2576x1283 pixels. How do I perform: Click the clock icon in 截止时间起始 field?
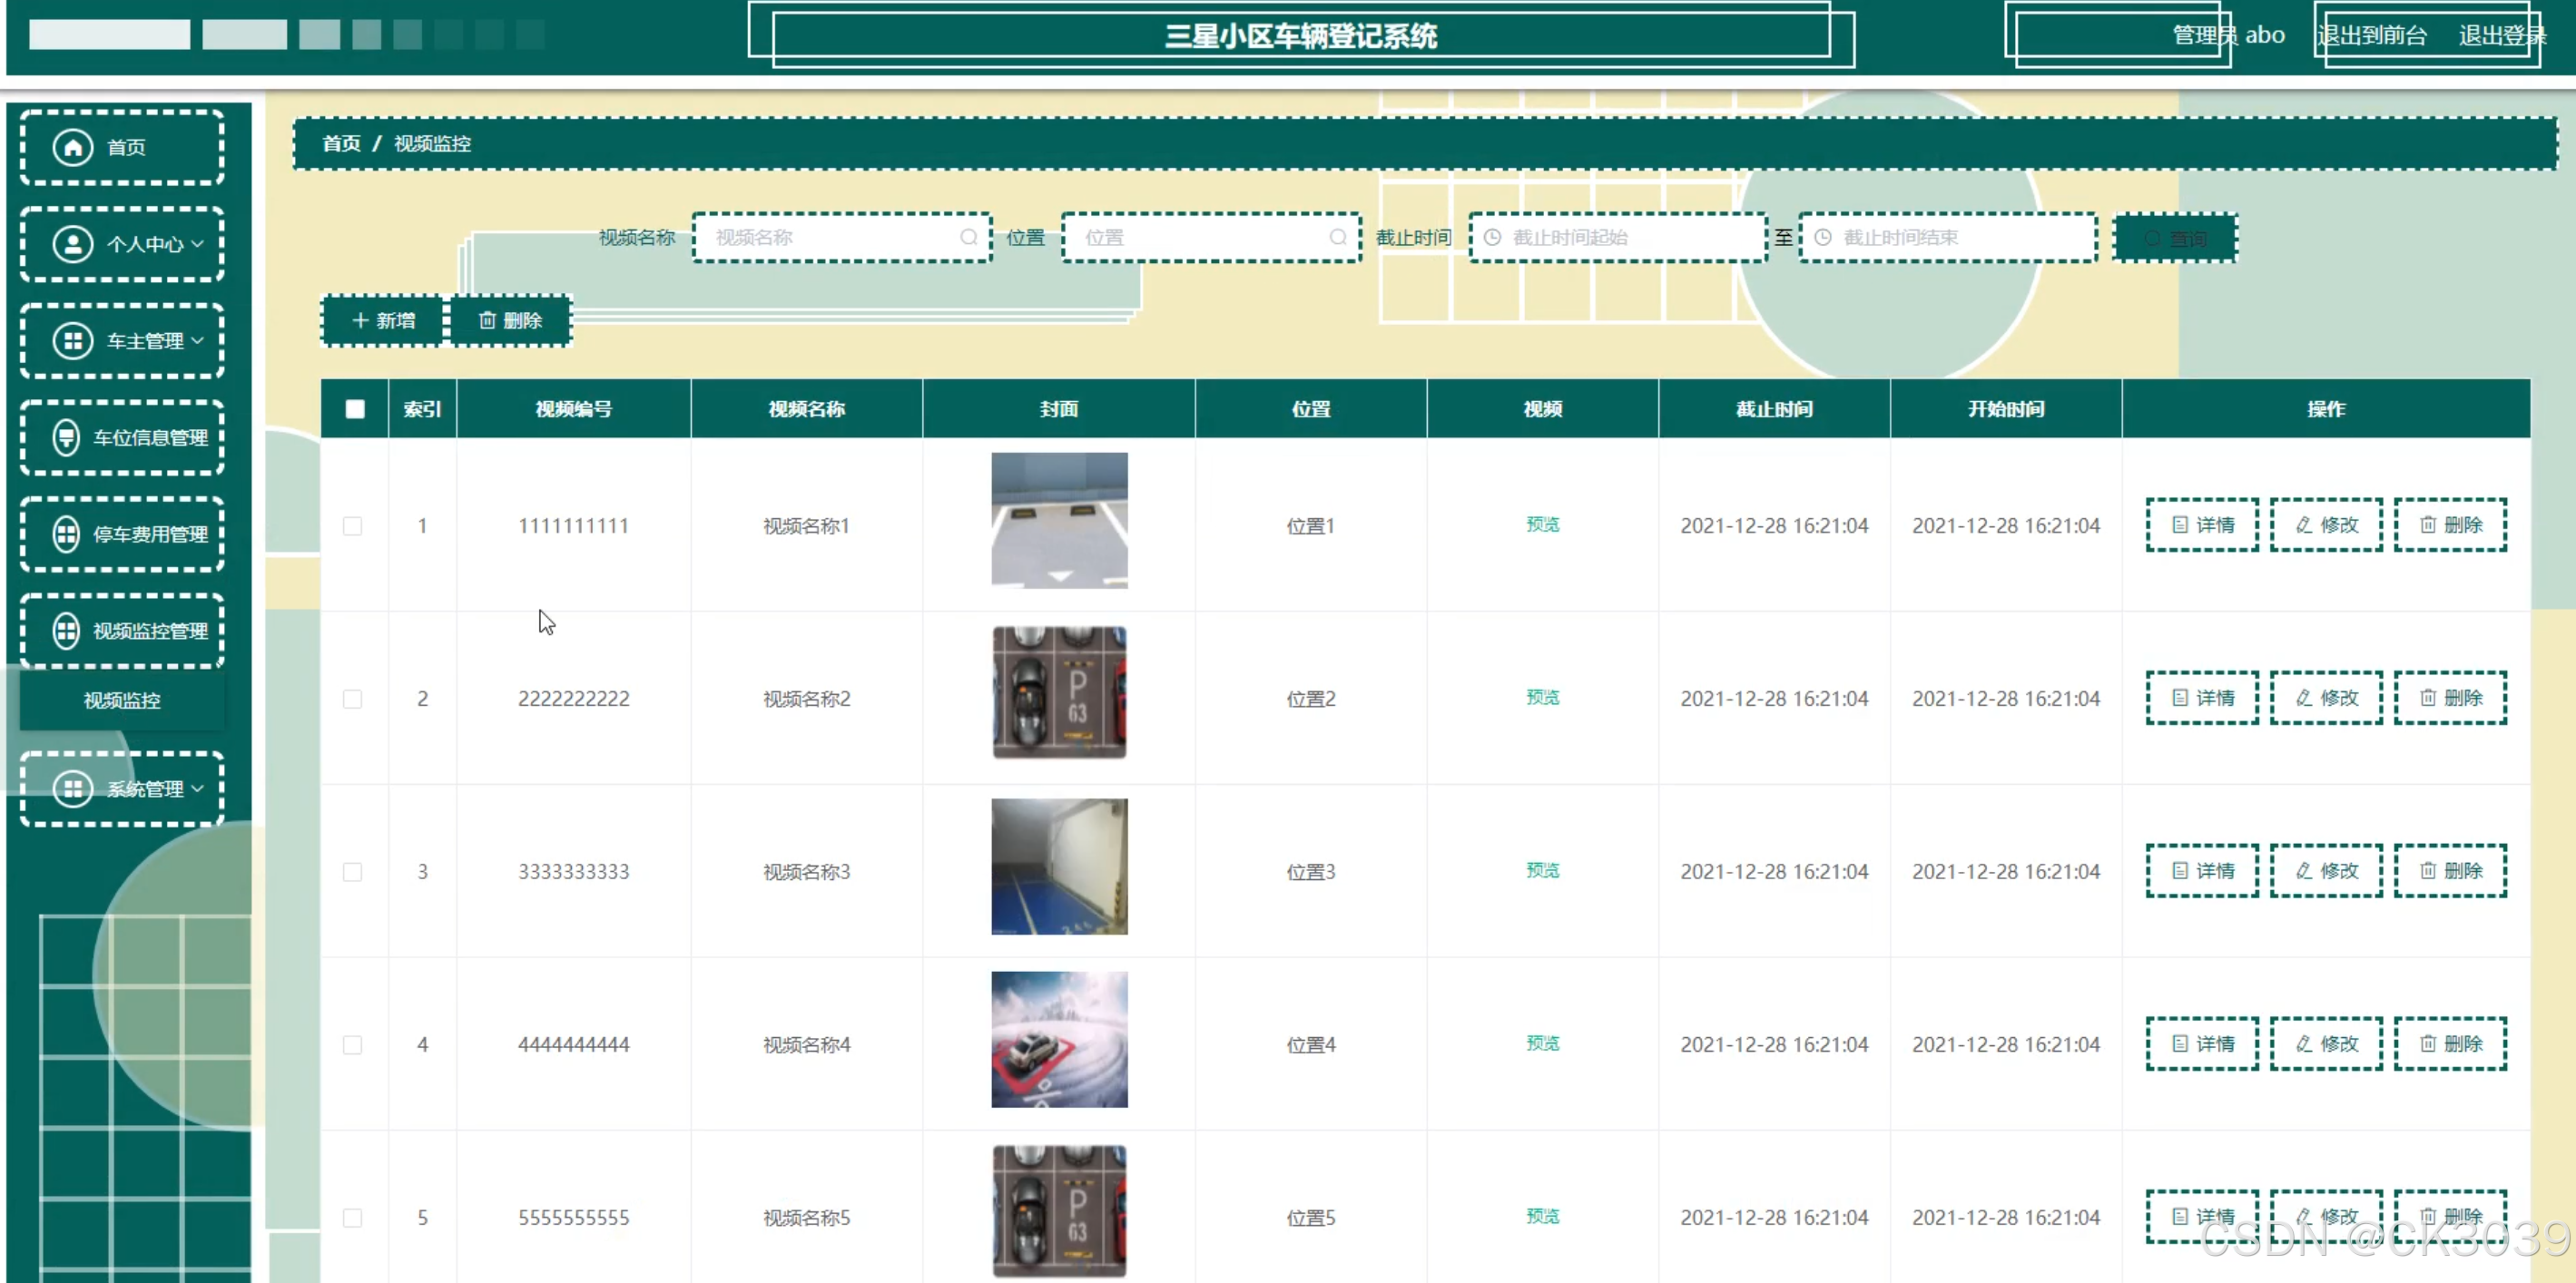(1492, 237)
